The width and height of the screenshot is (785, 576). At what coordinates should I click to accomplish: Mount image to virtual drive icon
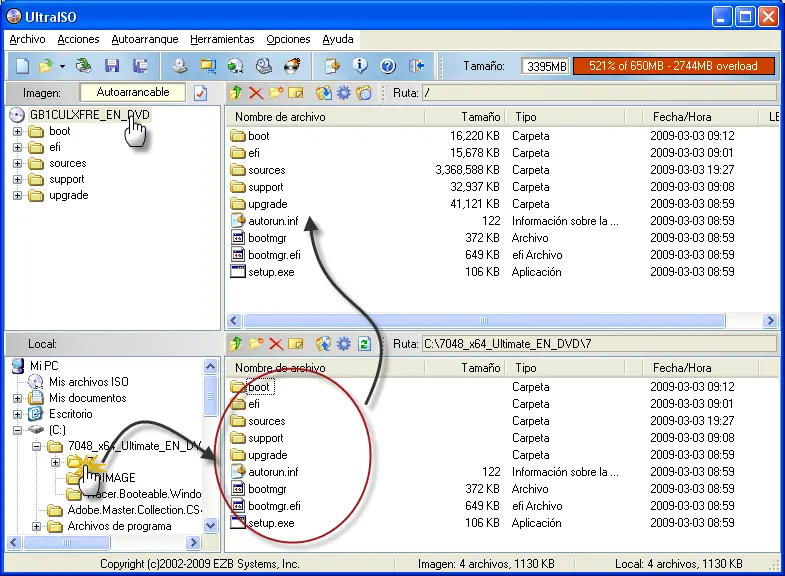[x=264, y=66]
